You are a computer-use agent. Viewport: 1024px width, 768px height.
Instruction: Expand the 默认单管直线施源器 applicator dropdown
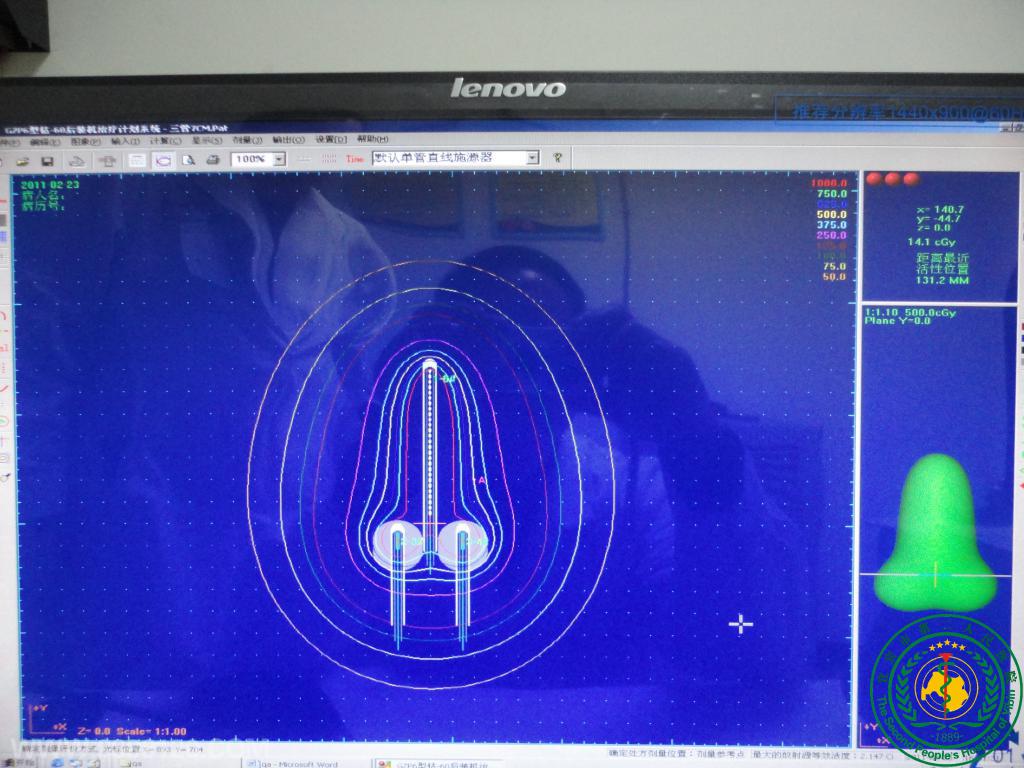[x=532, y=158]
